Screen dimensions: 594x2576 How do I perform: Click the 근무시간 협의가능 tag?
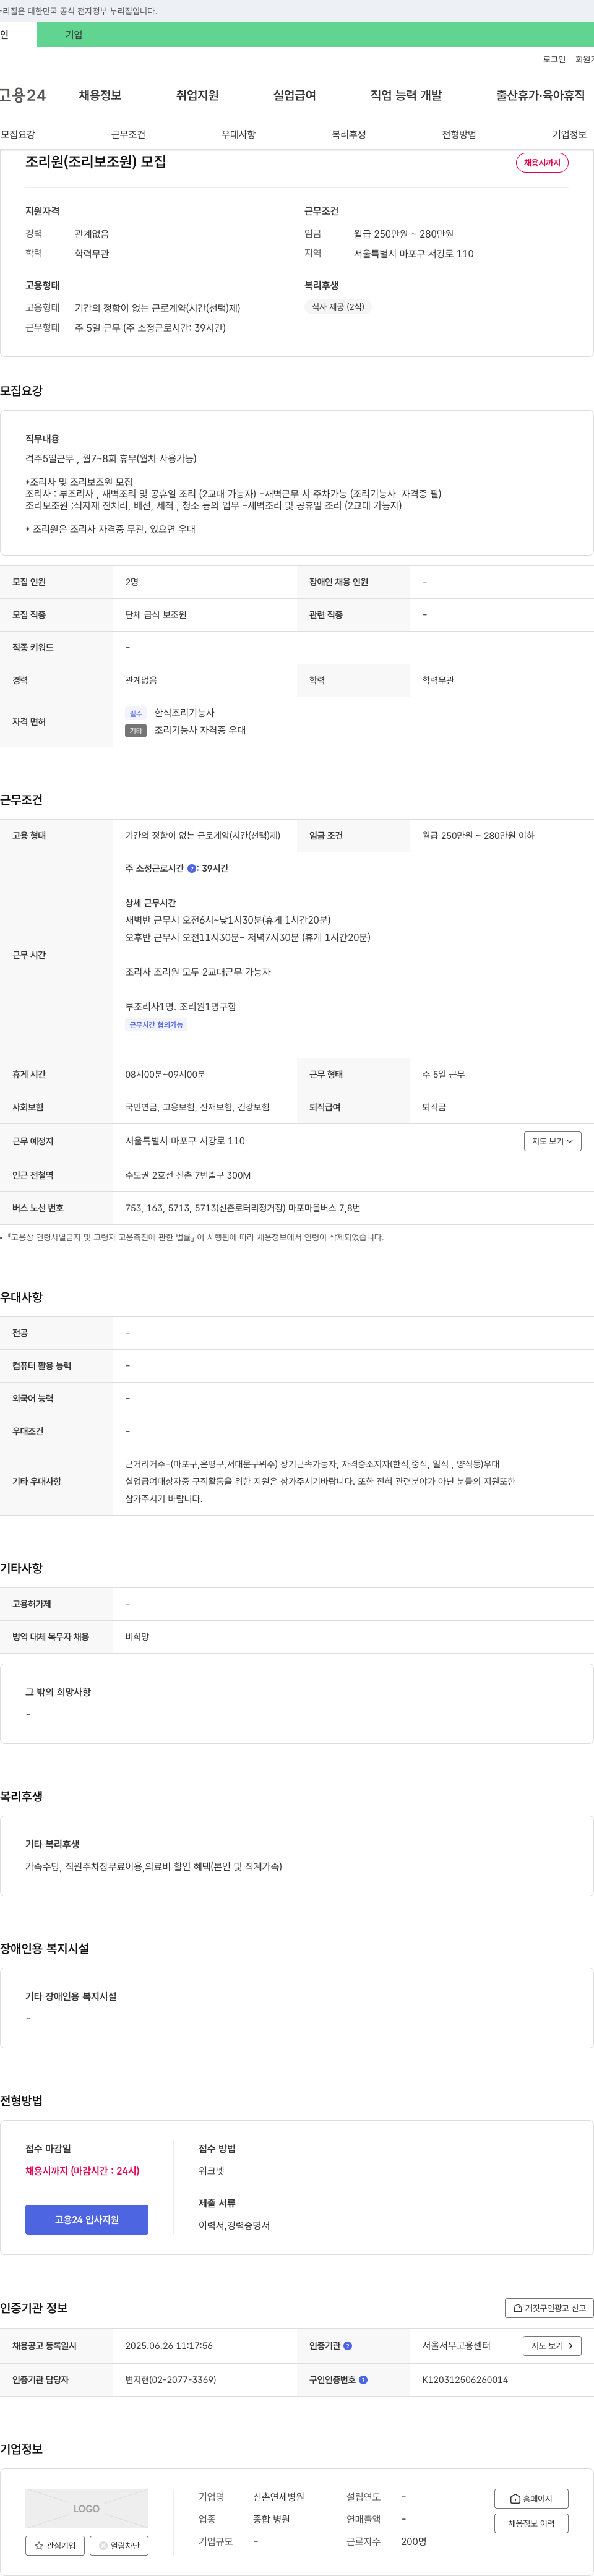(x=156, y=1025)
